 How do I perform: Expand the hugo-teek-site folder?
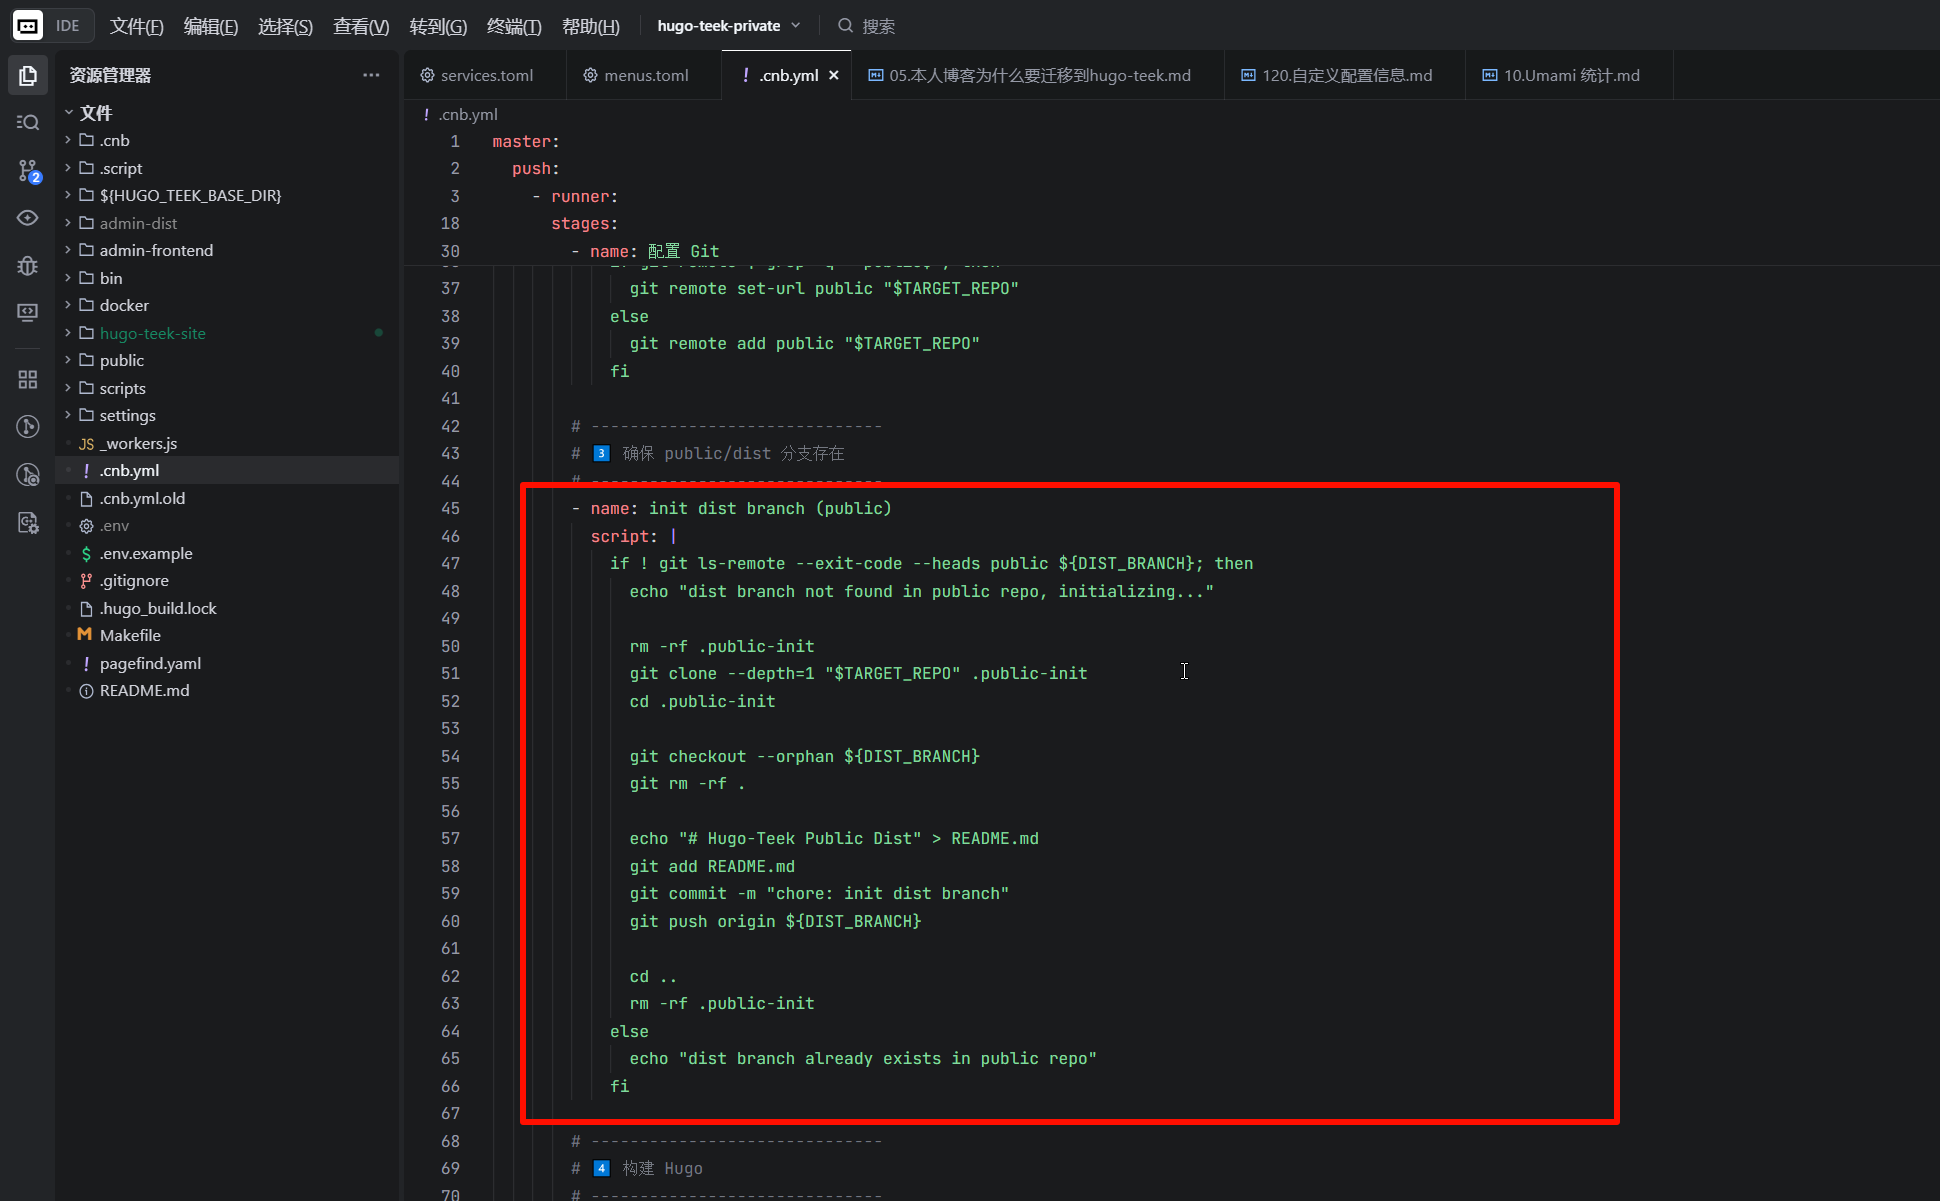coord(152,333)
